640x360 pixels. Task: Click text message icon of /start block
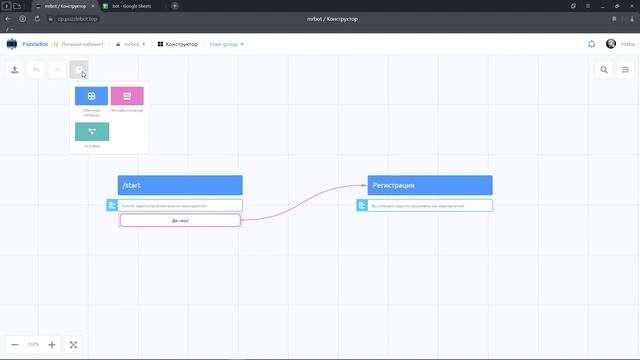112,205
